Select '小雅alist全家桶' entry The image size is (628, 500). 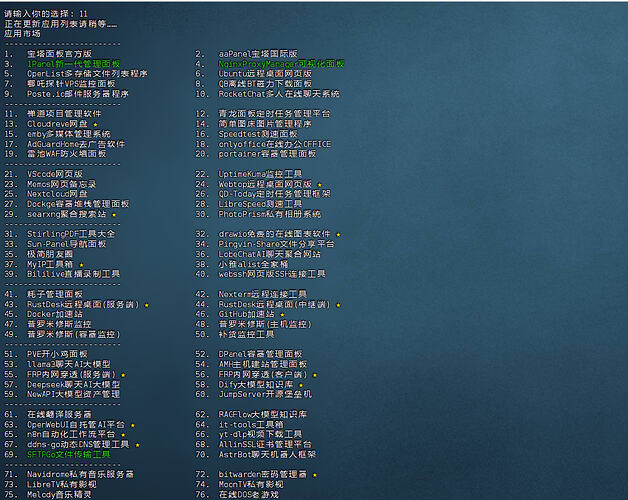[253, 264]
